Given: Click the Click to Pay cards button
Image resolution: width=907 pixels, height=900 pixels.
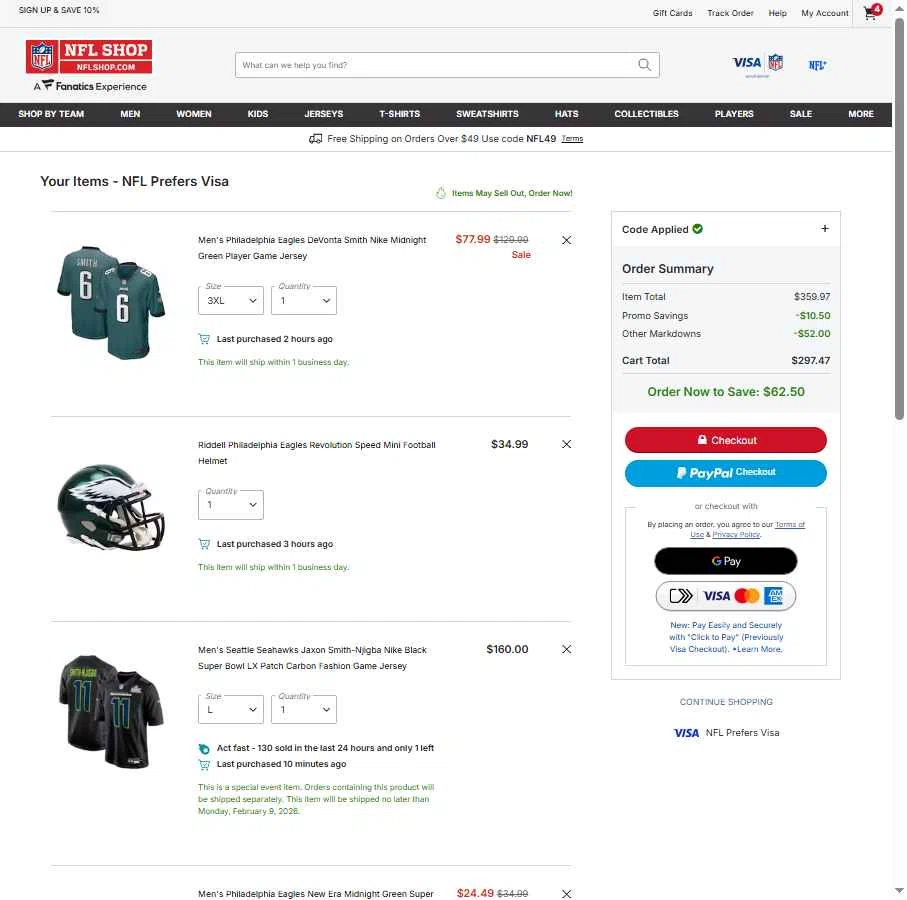Looking at the screenshot, I should click(725, 596).
